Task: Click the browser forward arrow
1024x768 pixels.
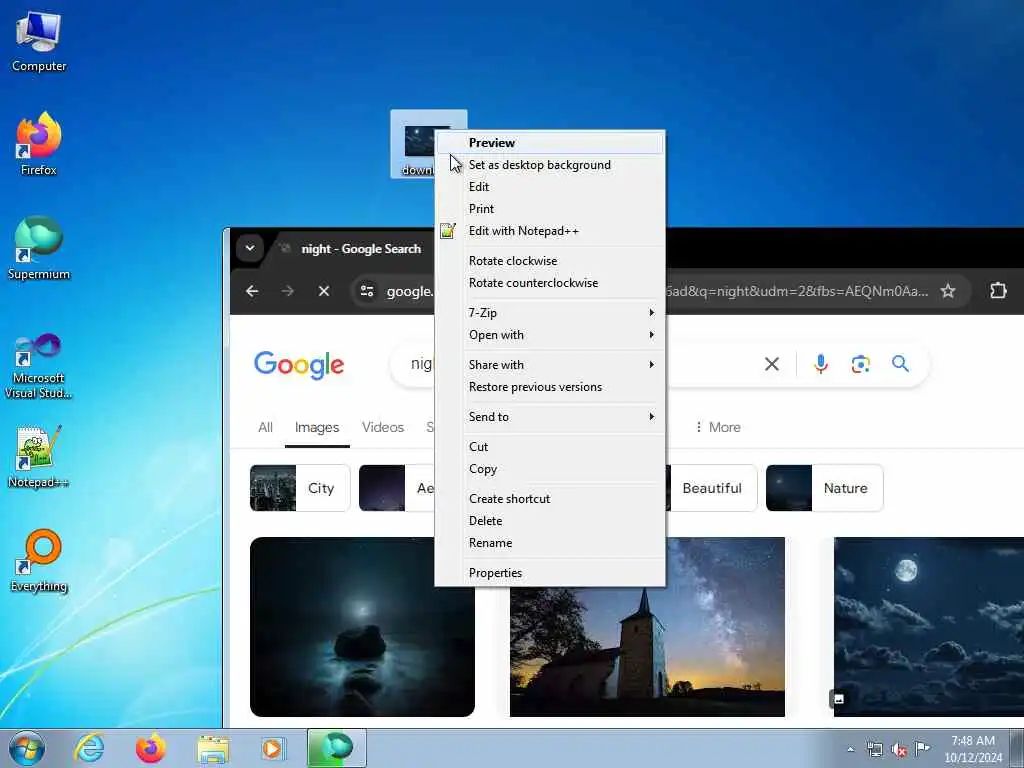Action: pos(287,291)
